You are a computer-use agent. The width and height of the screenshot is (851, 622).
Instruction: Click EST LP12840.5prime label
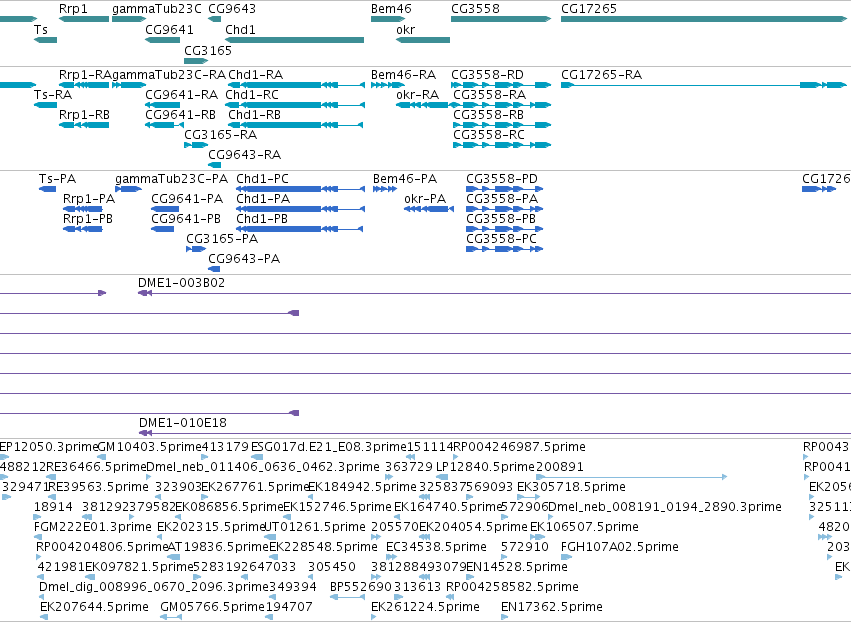pyautogui.click(x=485, y=467)
